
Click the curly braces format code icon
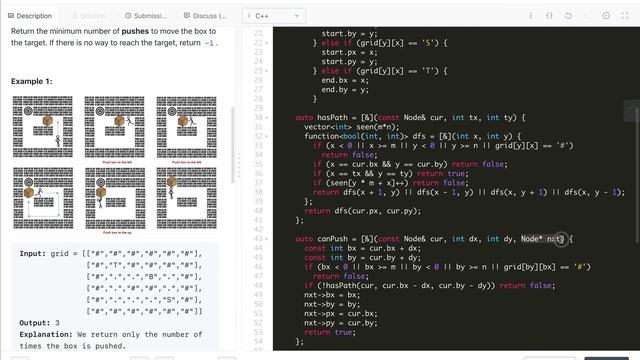[x=549, y=16]
